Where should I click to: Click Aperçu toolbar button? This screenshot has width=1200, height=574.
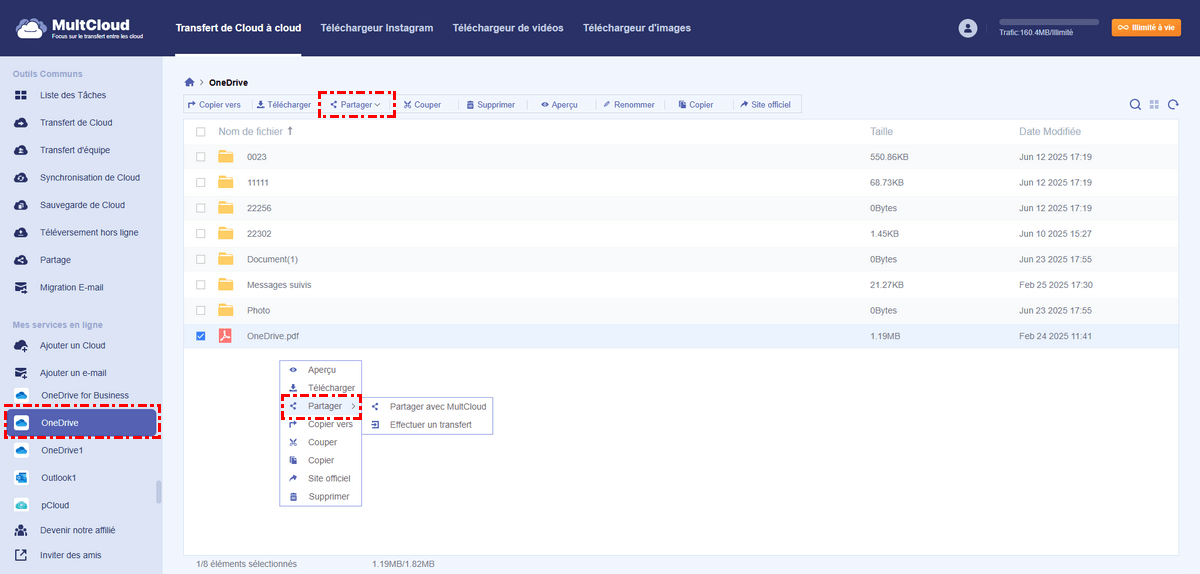559,104
